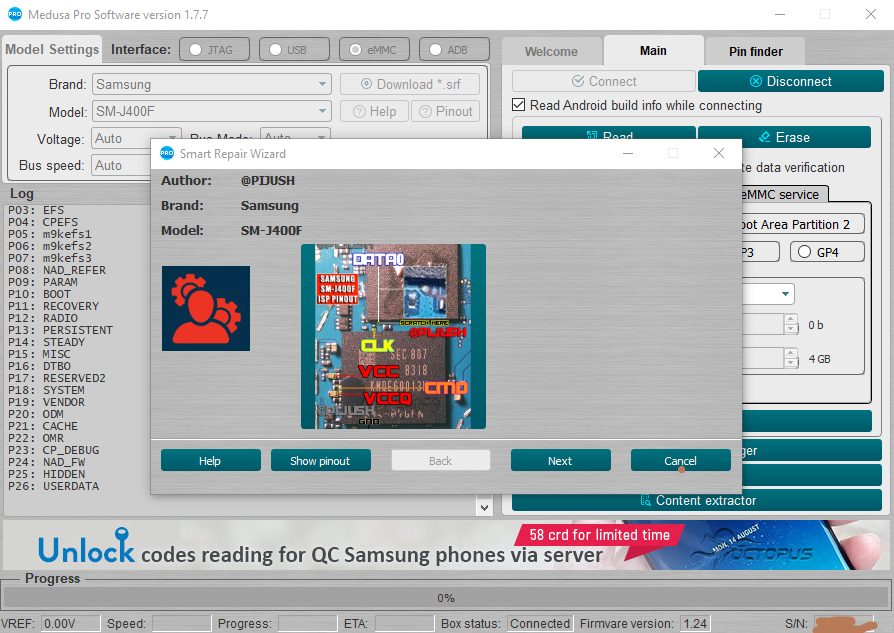Open the Bus speed dropdown
The width and height of the screenshot is (894, 633).
pyautogui.click(x=121, y=165)
